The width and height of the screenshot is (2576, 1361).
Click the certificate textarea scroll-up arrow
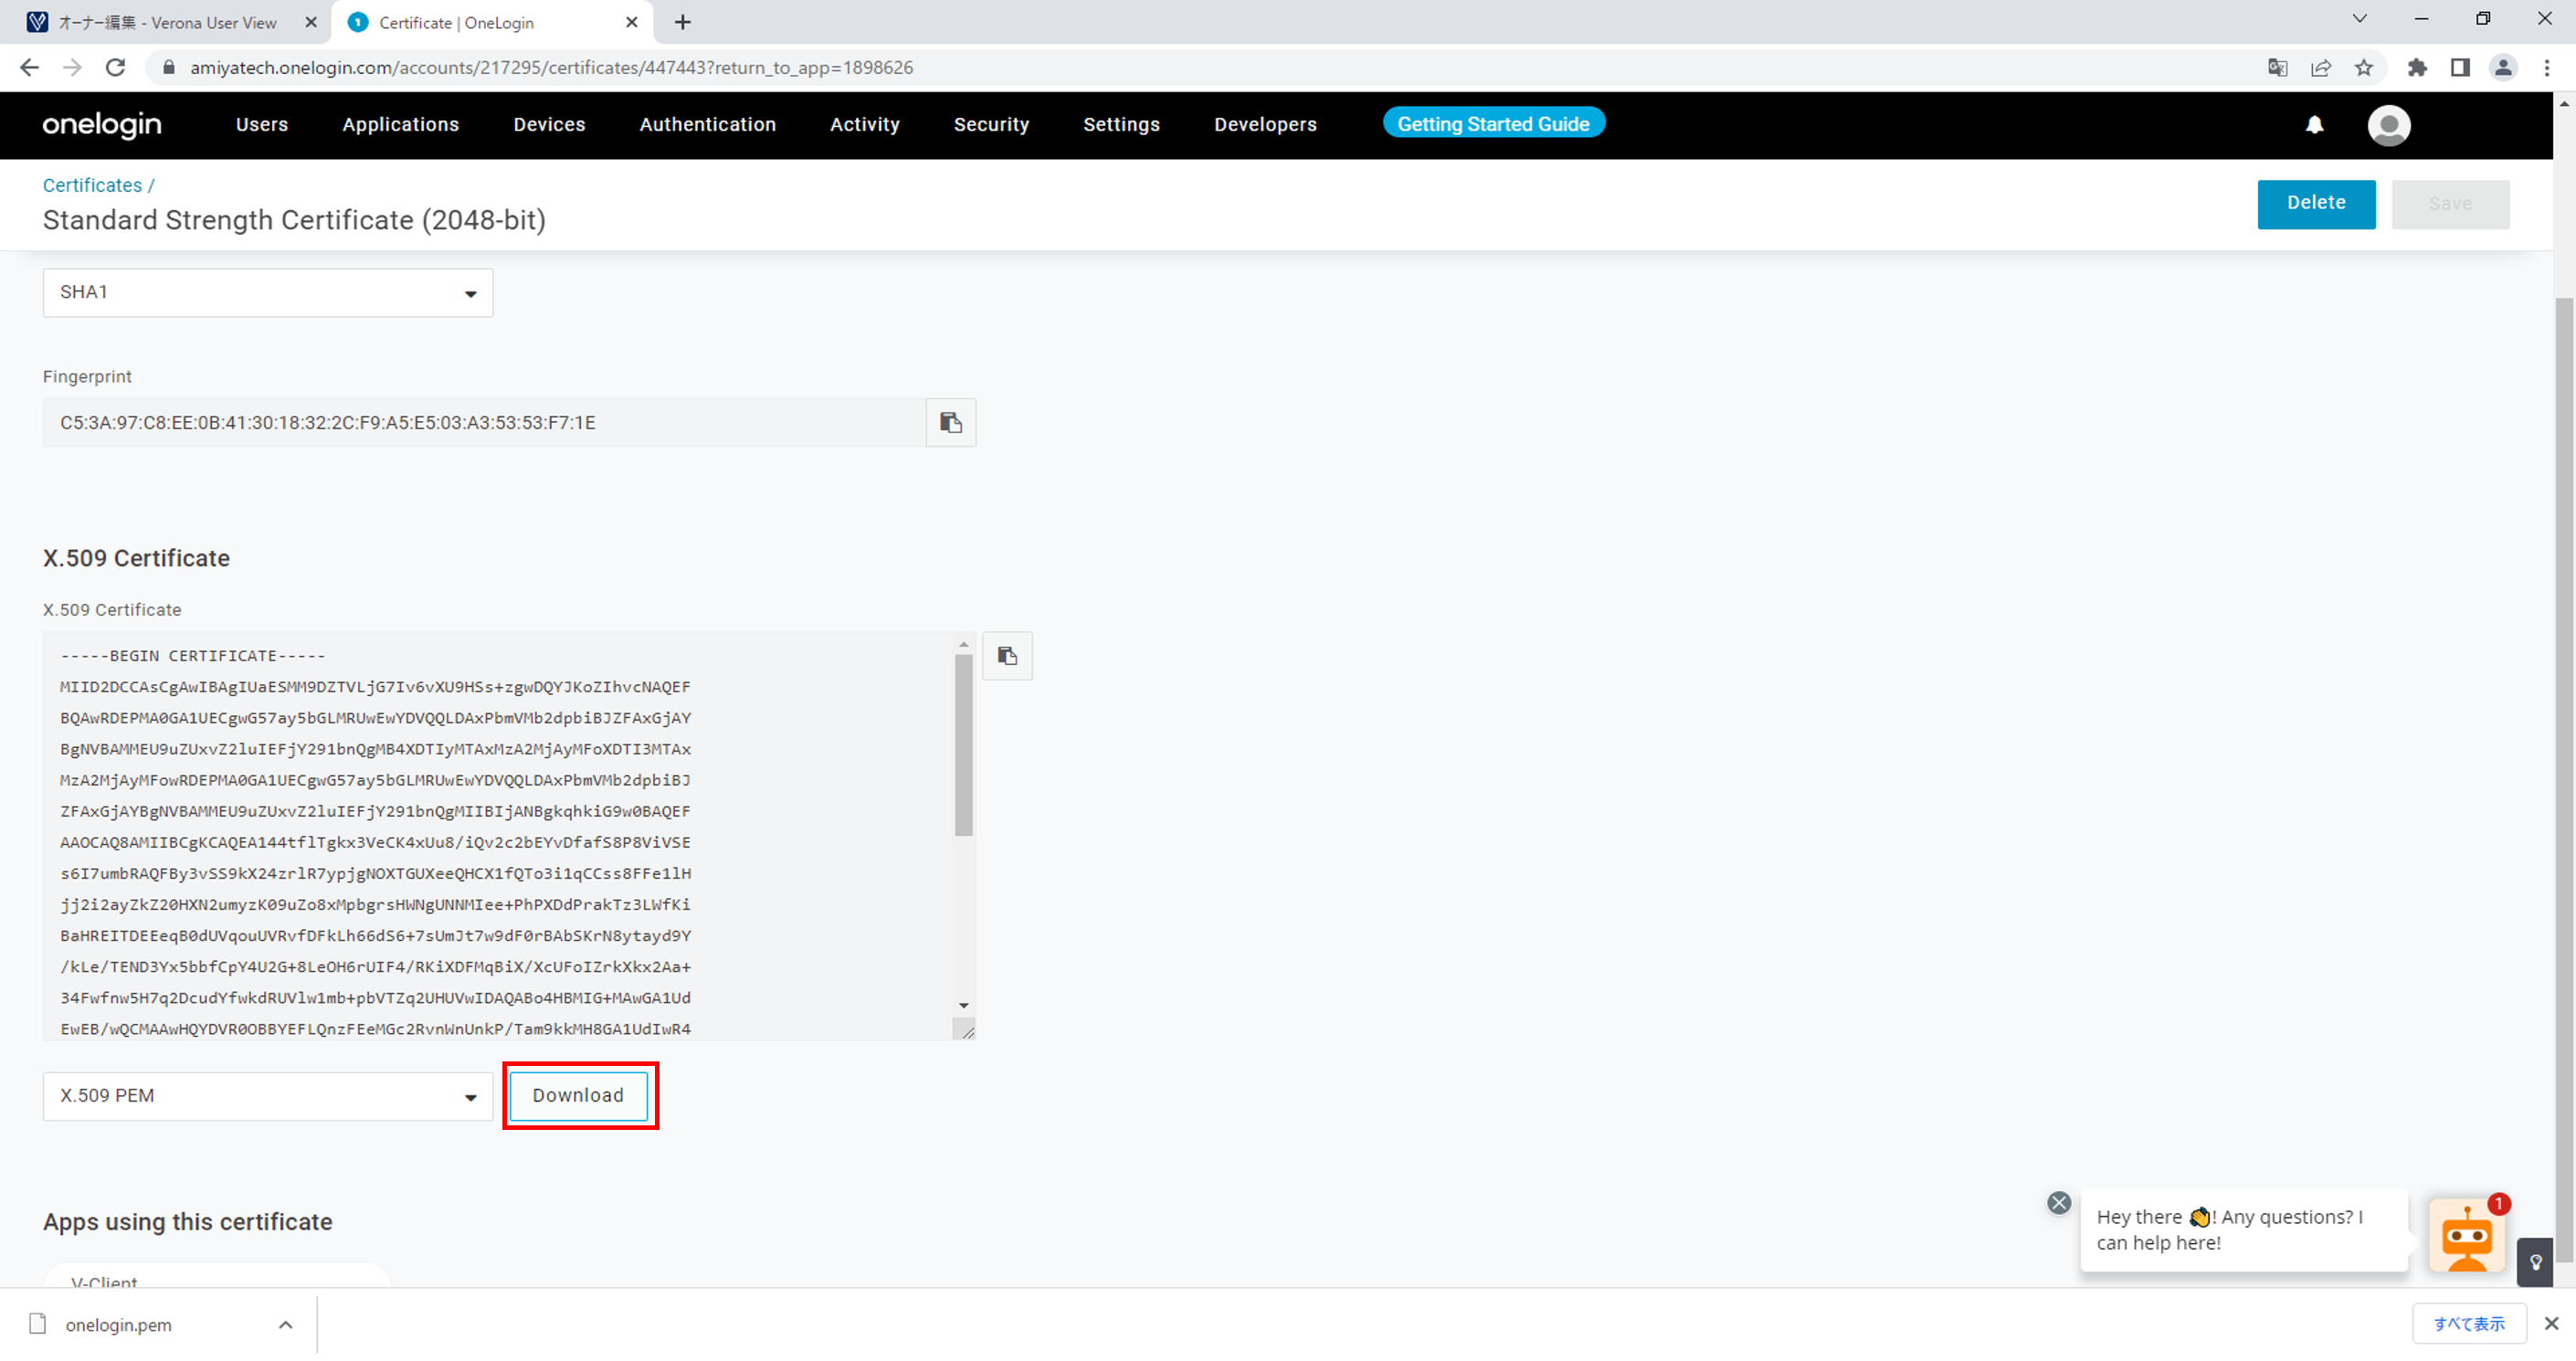tap(964, 644)
